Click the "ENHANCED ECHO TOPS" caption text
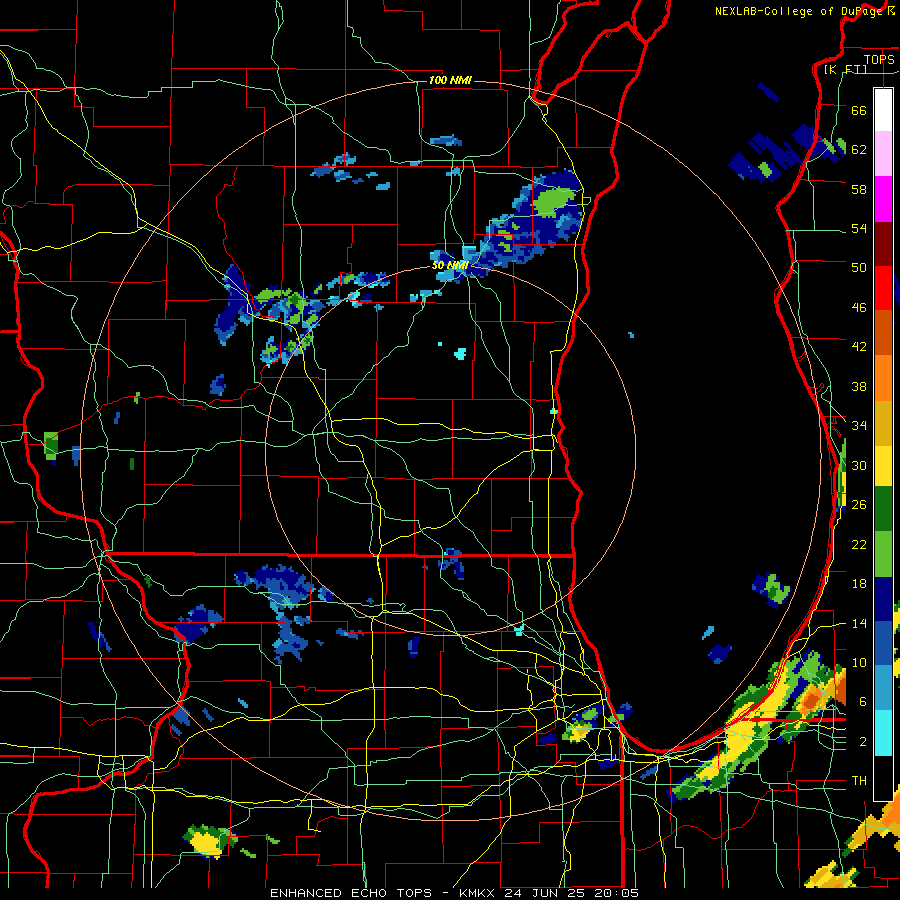 pos(354,893)
